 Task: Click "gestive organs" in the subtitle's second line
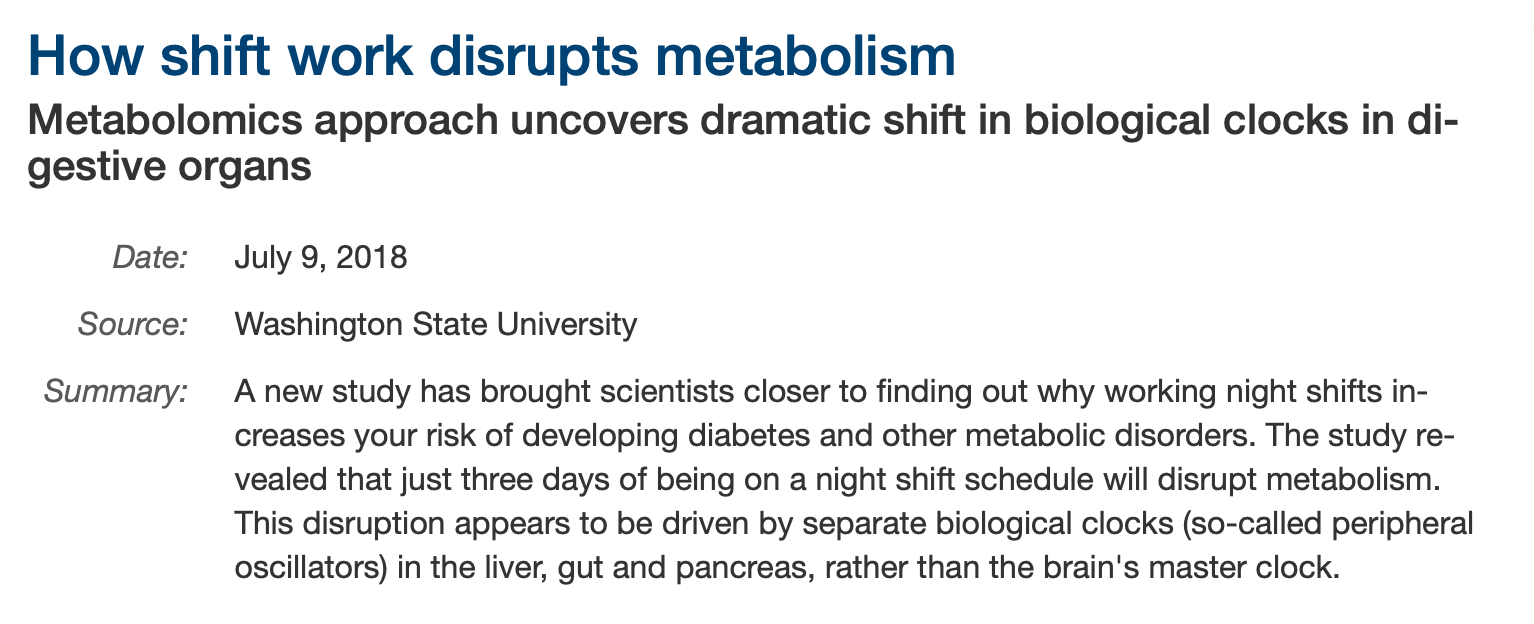[170, 166]
